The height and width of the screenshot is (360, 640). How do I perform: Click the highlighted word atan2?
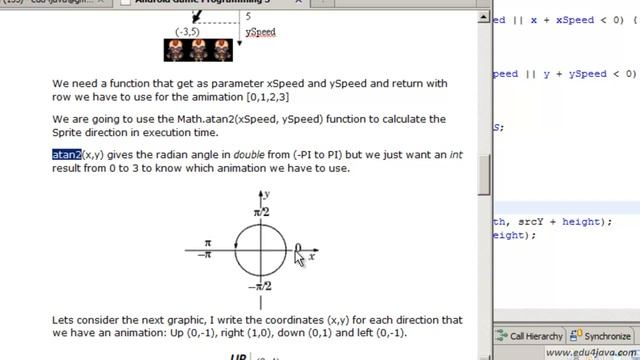pos(67,155)
